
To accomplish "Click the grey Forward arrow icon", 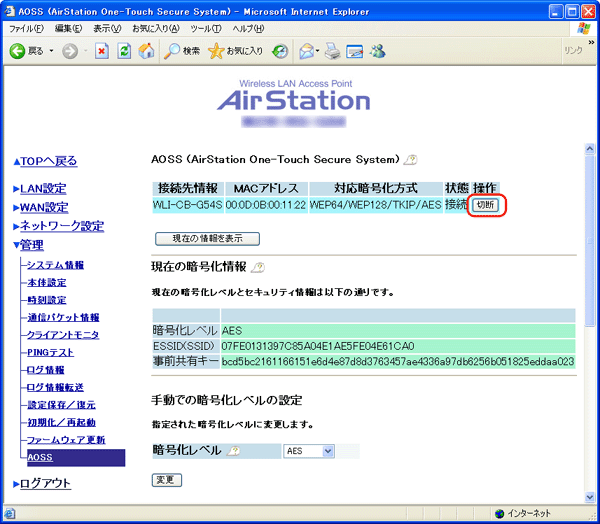I will [x=70, y=51].
